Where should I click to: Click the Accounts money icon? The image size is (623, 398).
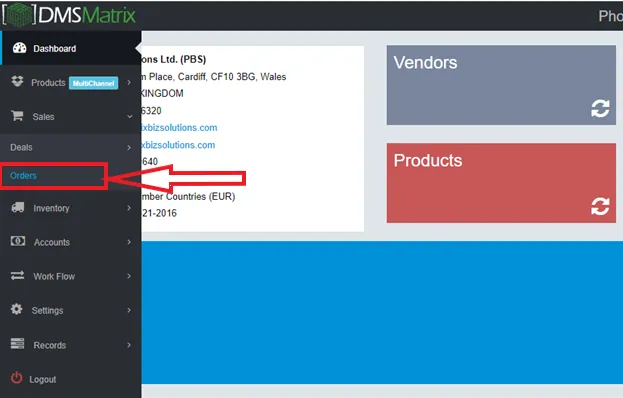[x=18, y=241]
